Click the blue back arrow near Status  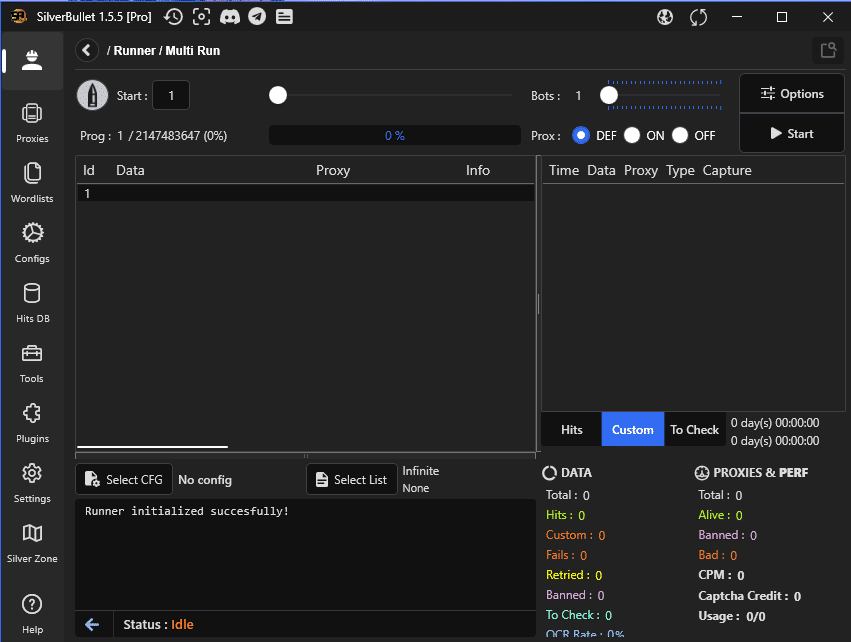coord(92,624)
